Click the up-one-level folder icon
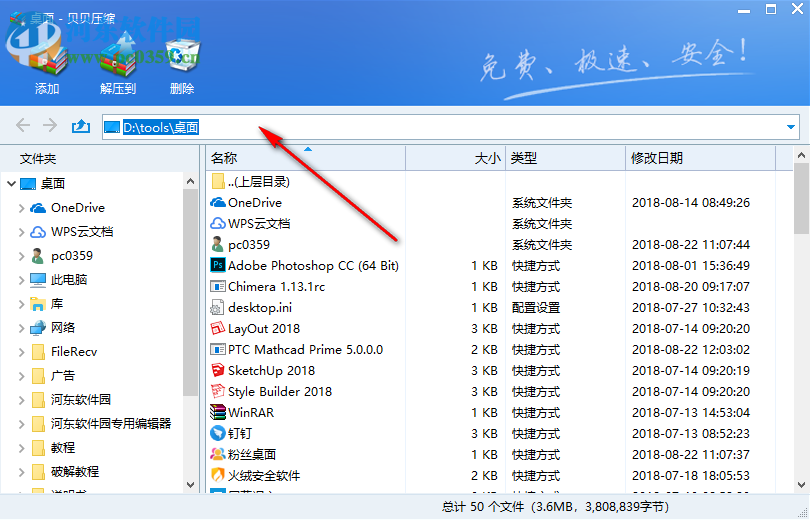 pos(81,125)
